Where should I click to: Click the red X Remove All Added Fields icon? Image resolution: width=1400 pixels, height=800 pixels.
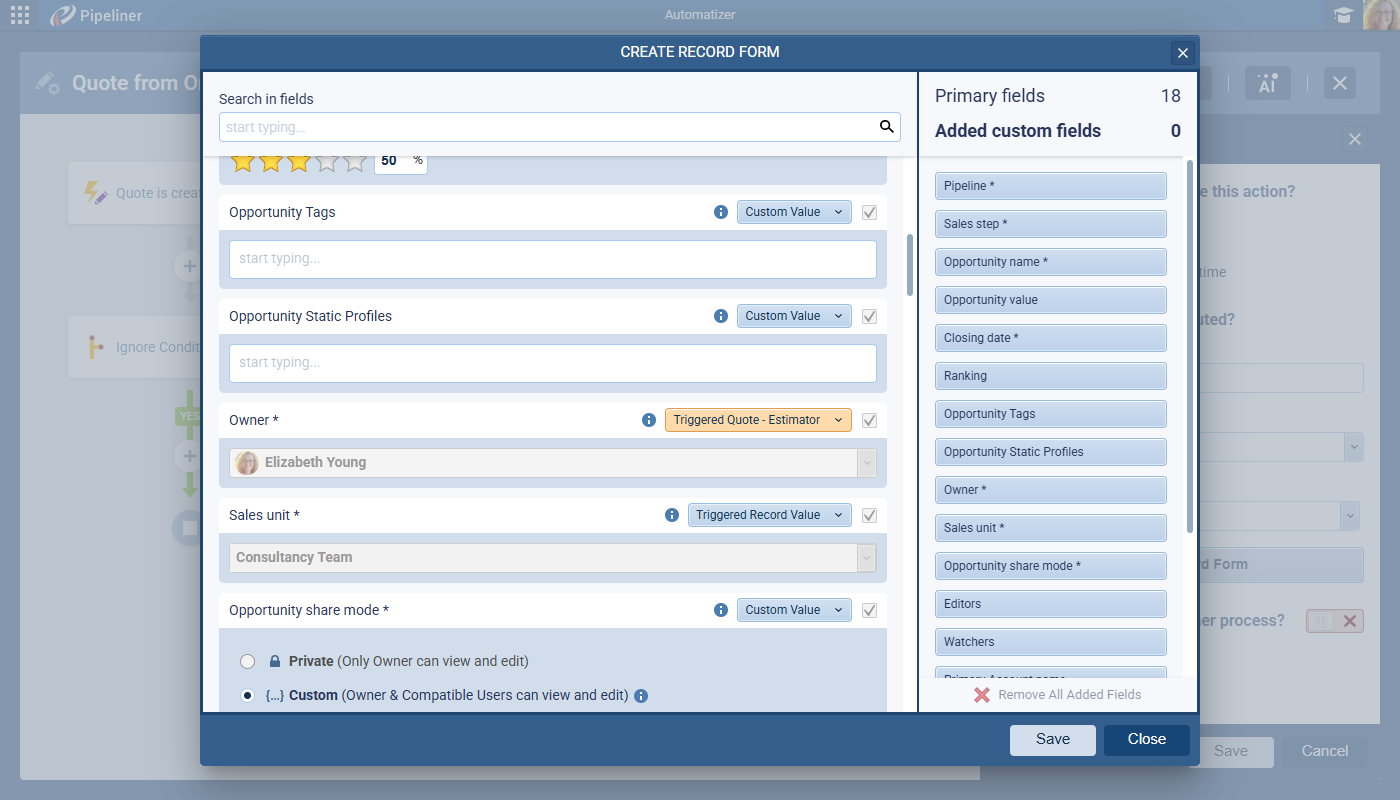(982, 694)
